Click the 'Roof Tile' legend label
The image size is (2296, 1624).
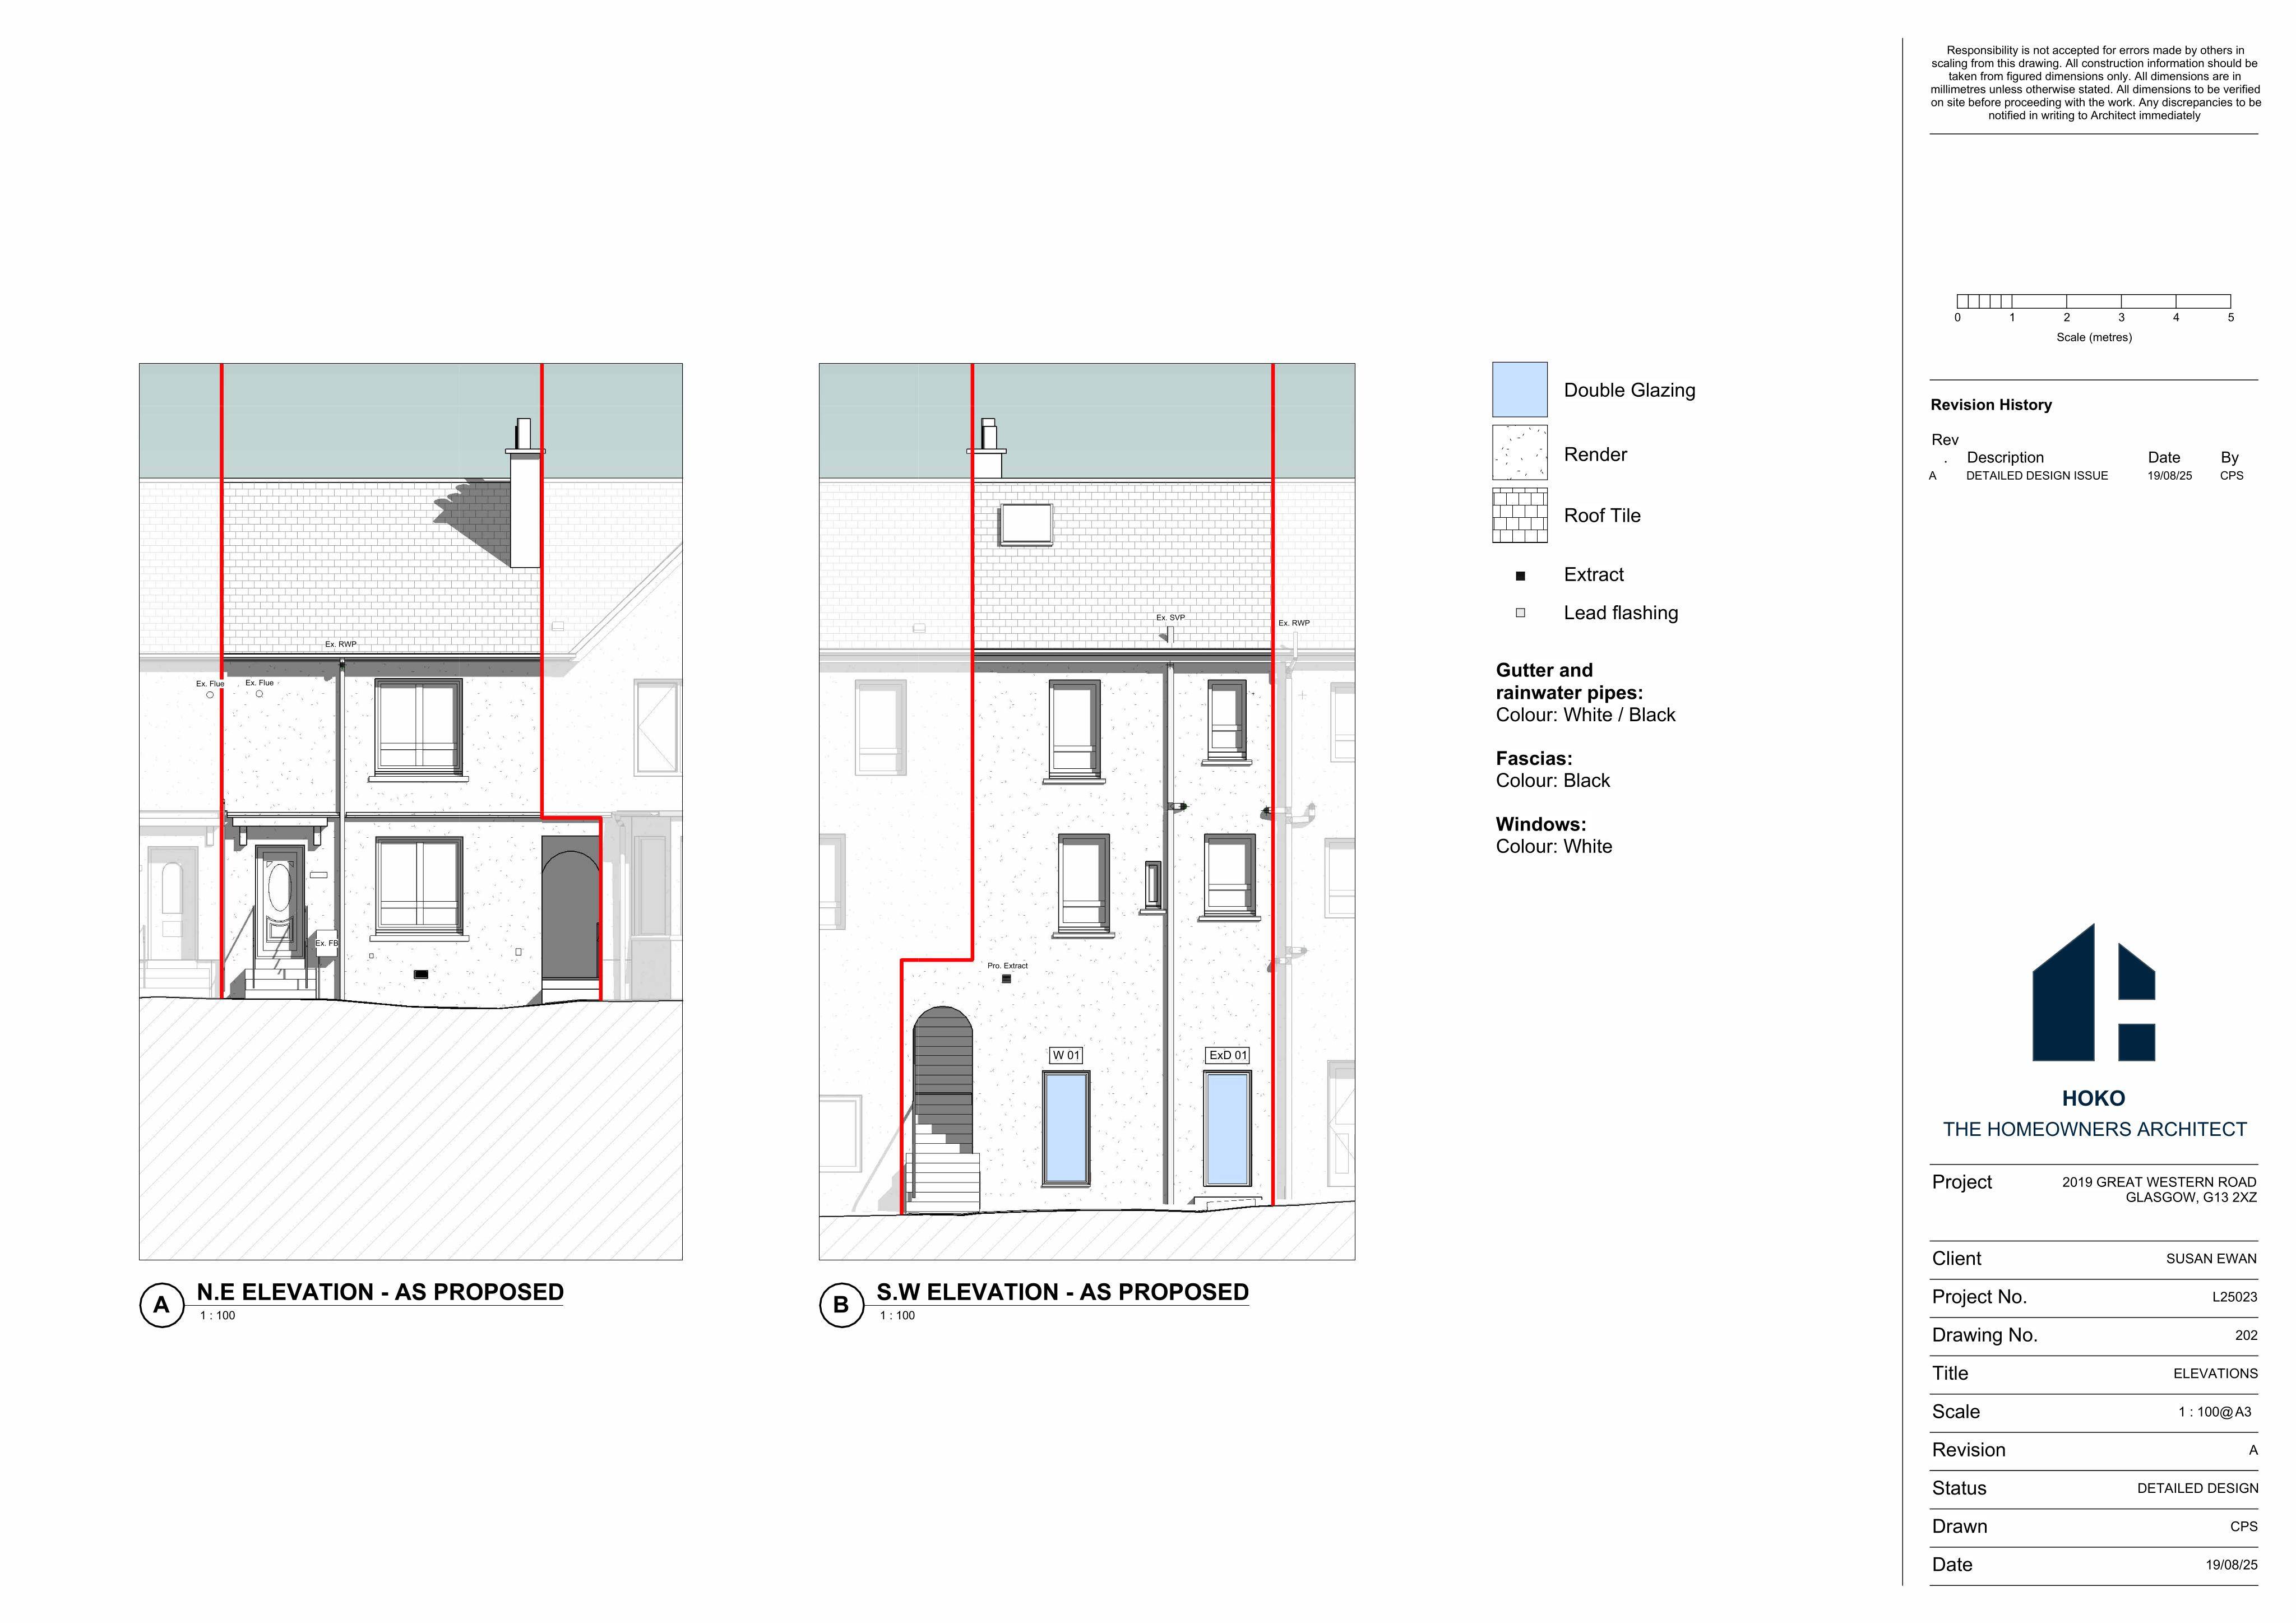point(1602,516)
